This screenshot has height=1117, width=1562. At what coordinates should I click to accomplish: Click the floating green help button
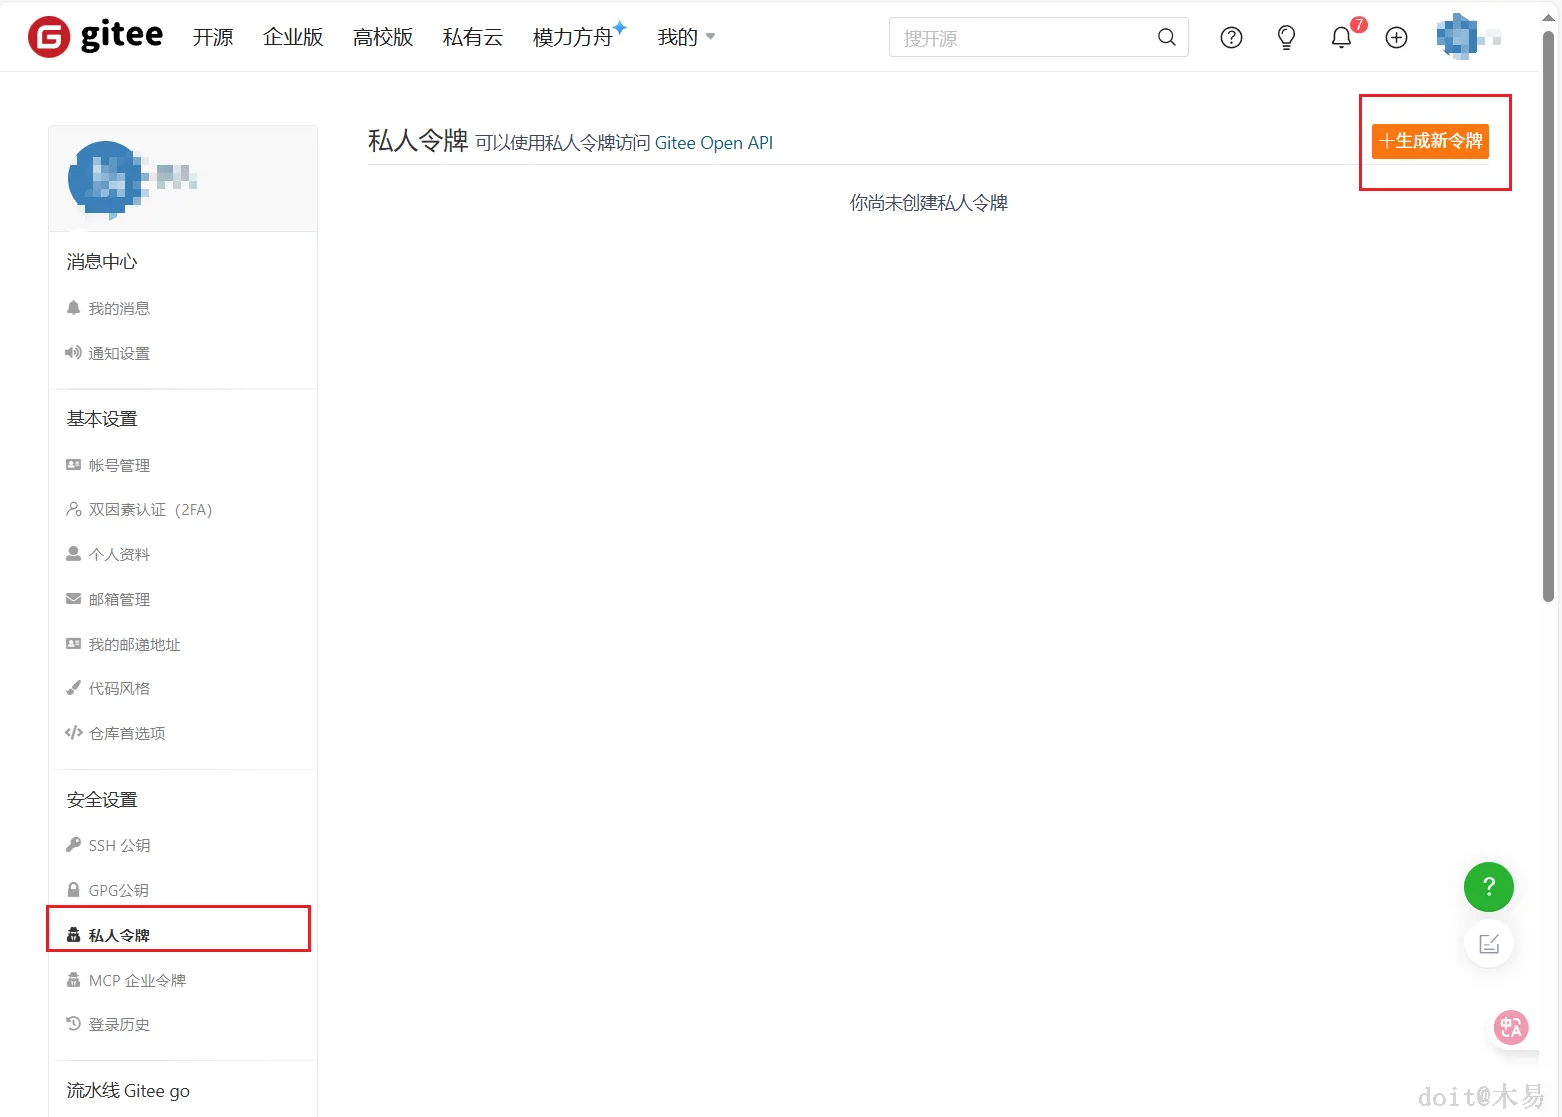point(1488,887)
